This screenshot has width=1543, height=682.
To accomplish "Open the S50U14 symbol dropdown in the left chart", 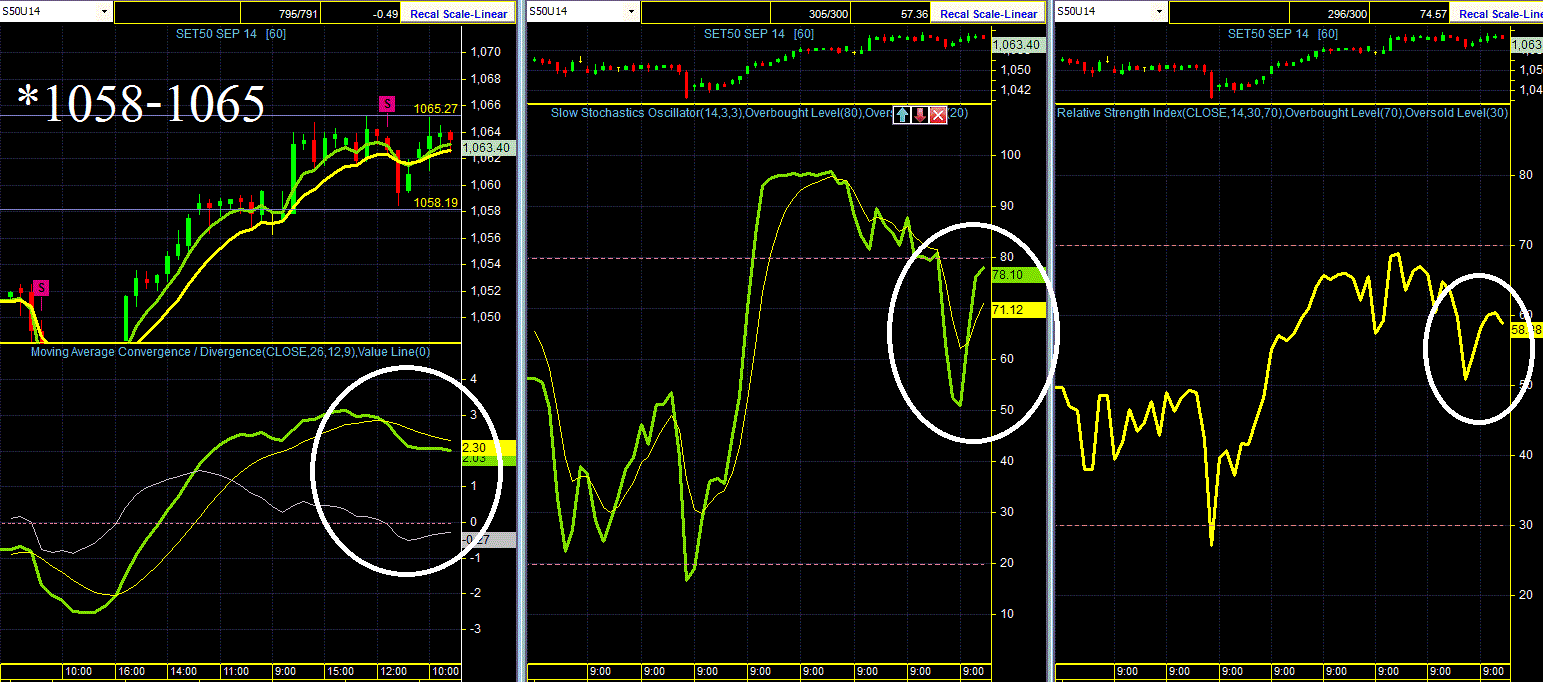I will coord(105,12).
